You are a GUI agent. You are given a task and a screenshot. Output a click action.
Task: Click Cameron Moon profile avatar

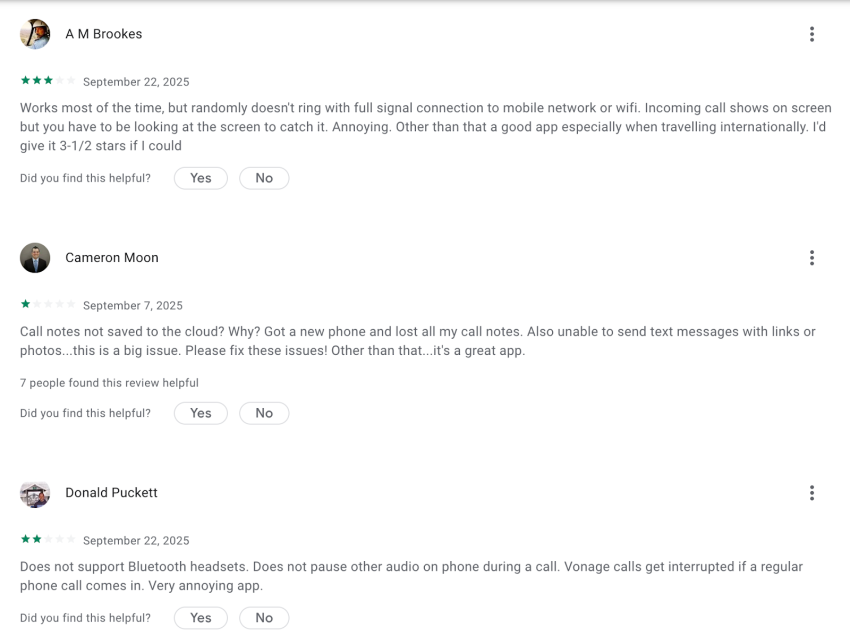35,258
